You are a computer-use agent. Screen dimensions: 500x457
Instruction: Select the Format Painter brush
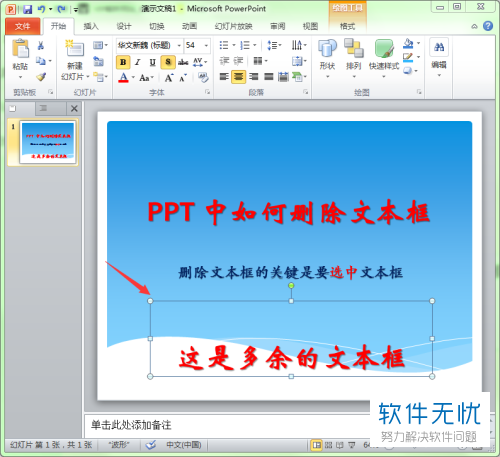click(x=41, y=77)
